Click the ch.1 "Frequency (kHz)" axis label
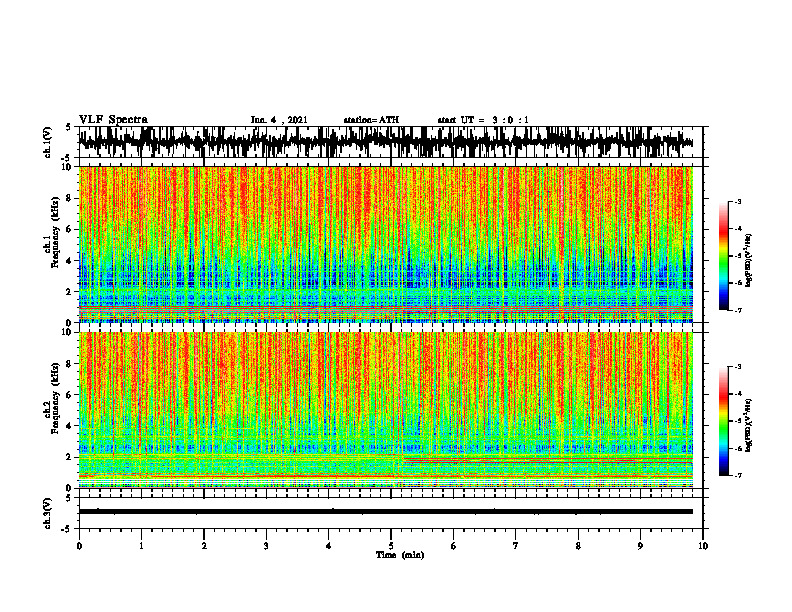792x612 pixels. 56,233
